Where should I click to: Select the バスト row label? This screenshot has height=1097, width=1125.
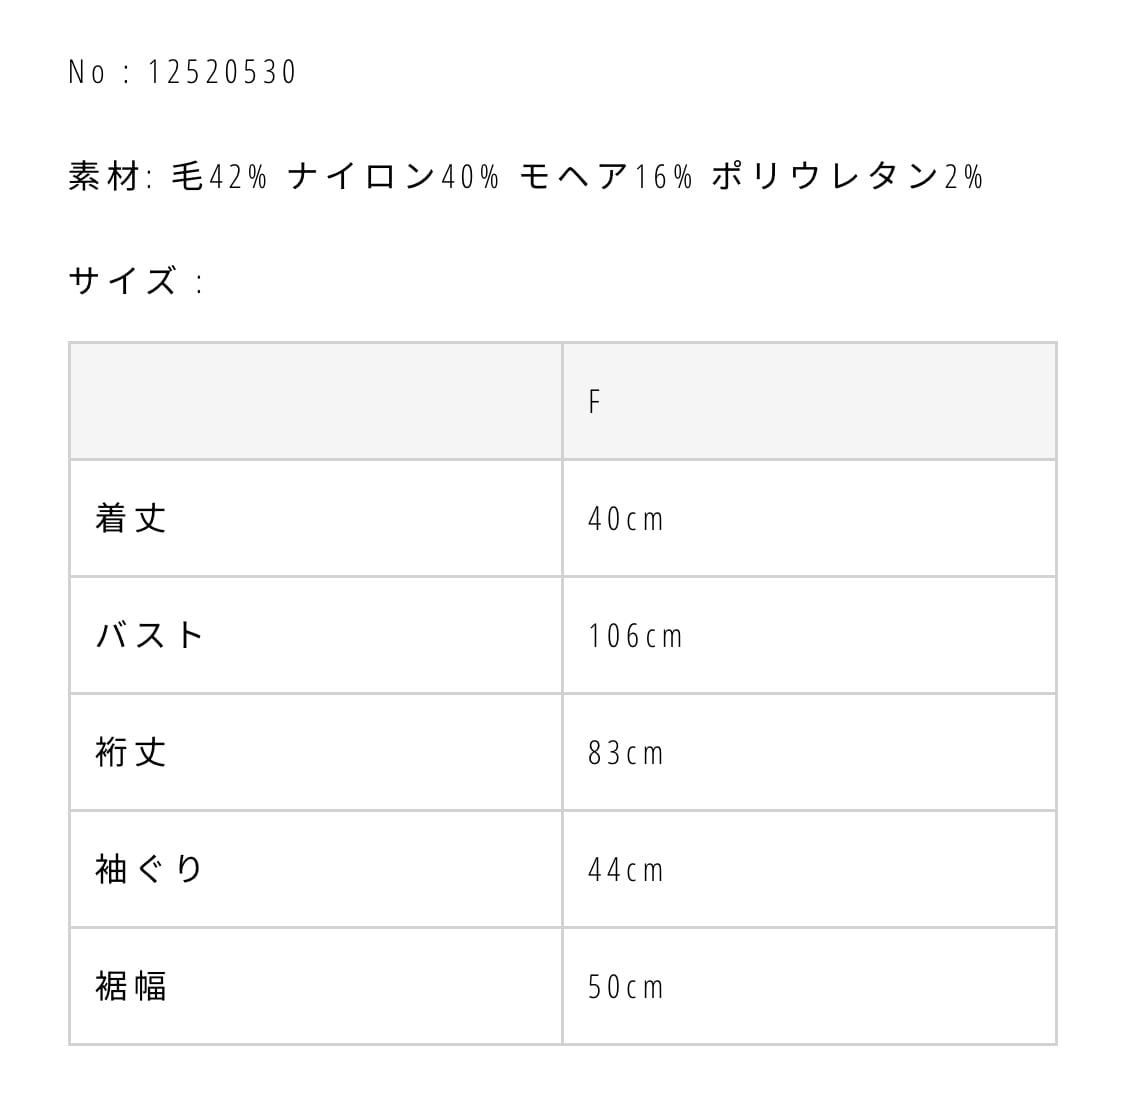(150, 635)
